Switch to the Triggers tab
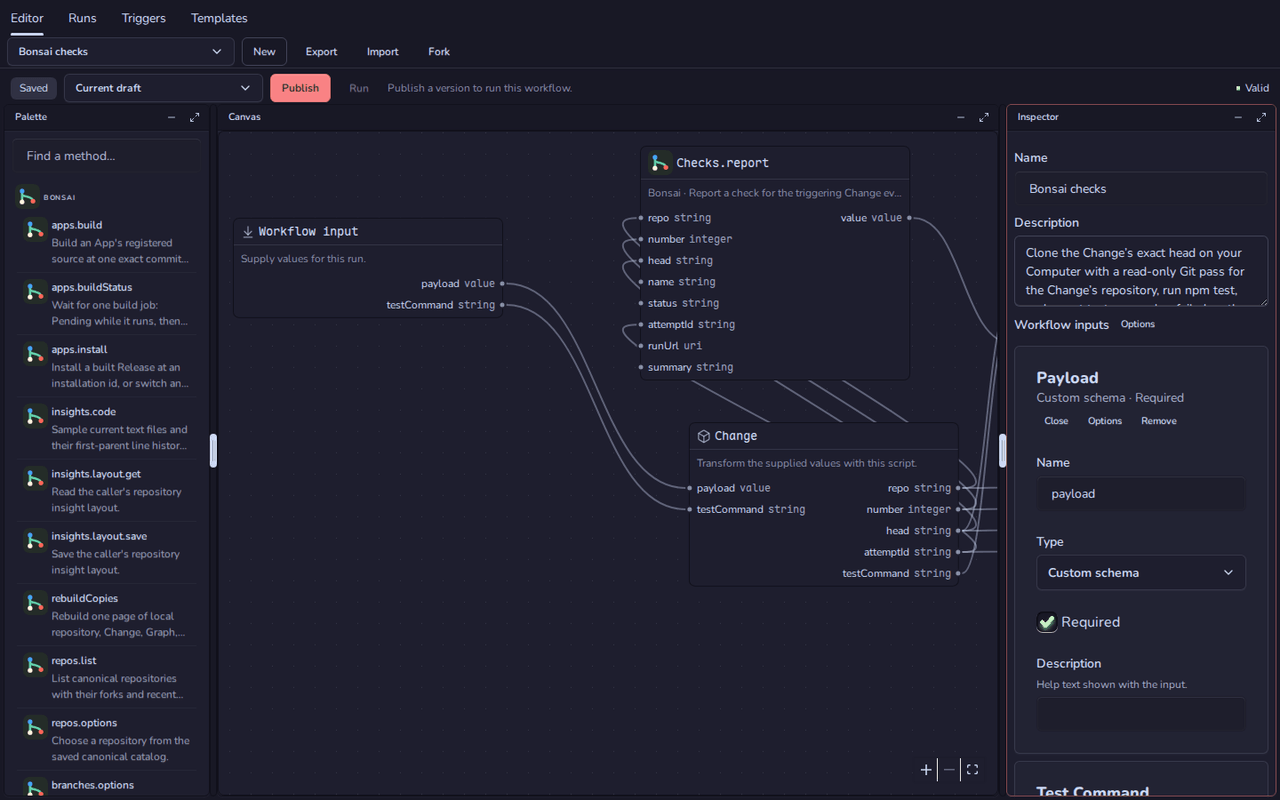The width and height of the screenshot is (1280, 800). pyautogui.click(x=144, y=18)
